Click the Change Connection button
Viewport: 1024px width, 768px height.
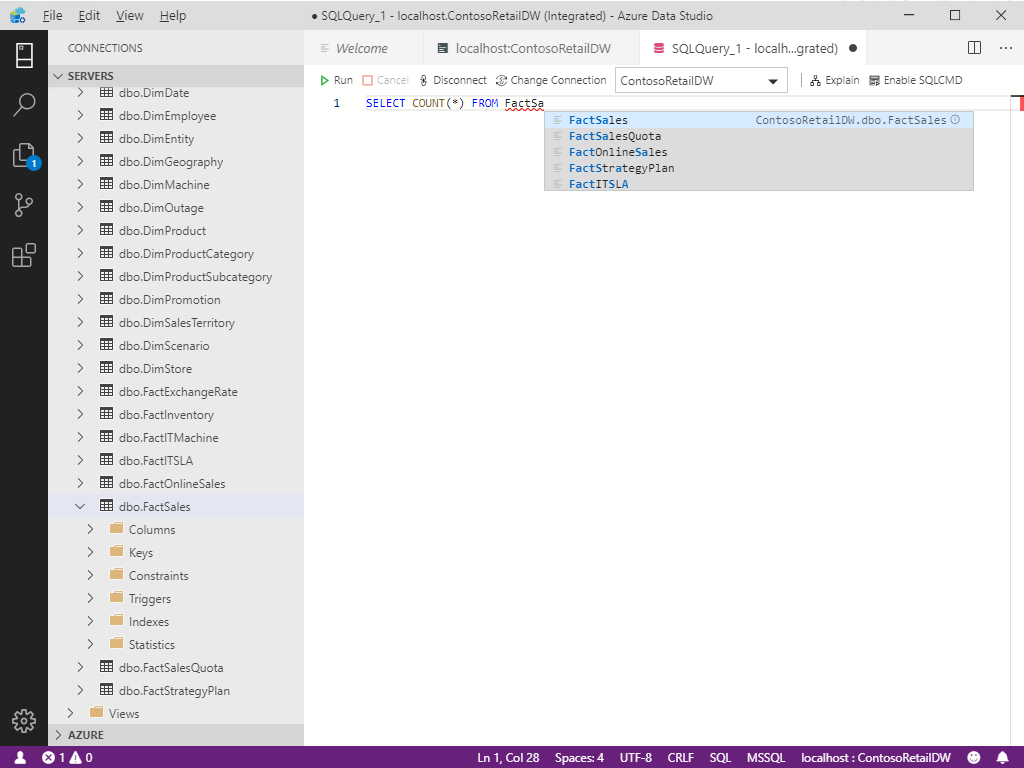tap(551, 80)
